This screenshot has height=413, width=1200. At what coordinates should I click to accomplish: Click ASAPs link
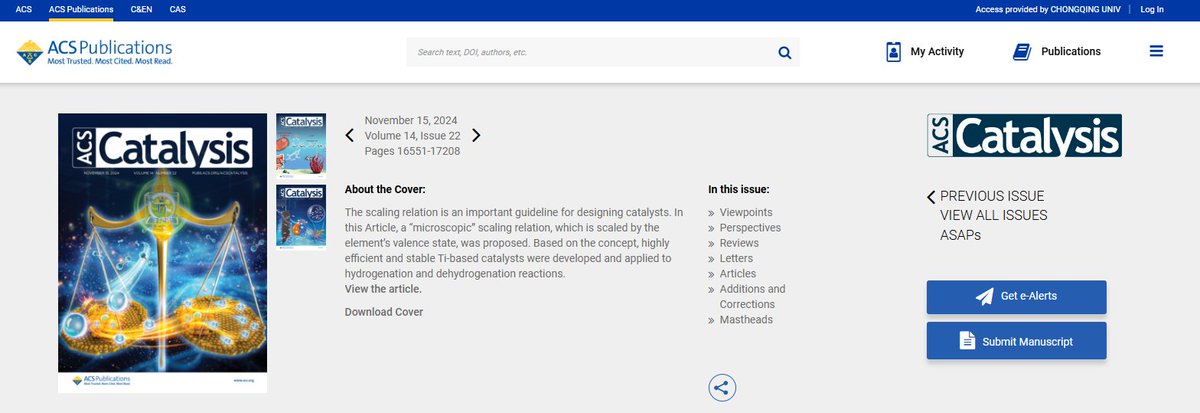click(x=961, y=235)
